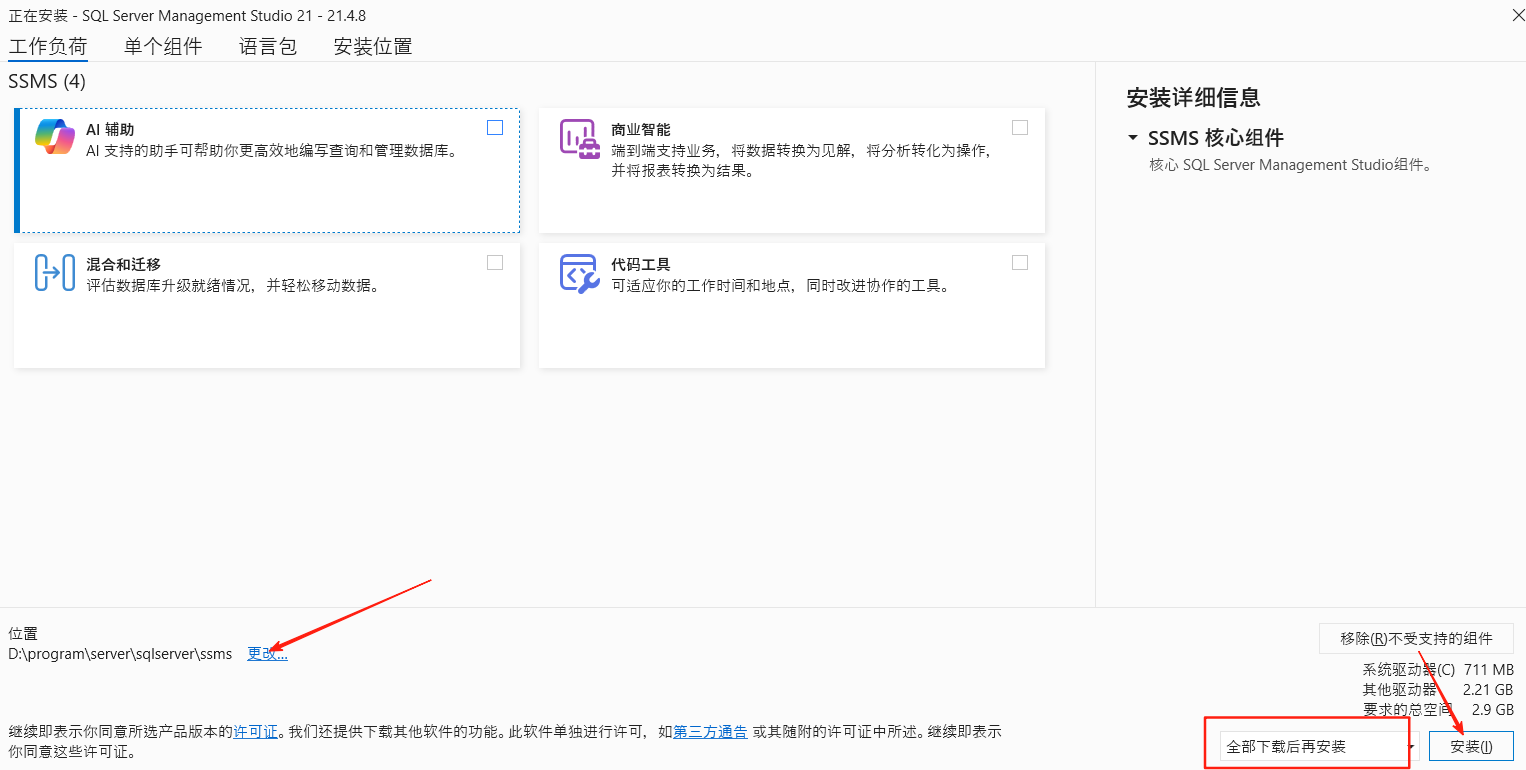Select the 代码工具 workload checkbox
This screenshot has height=770, width=1526.
(x=1020, y=262)
